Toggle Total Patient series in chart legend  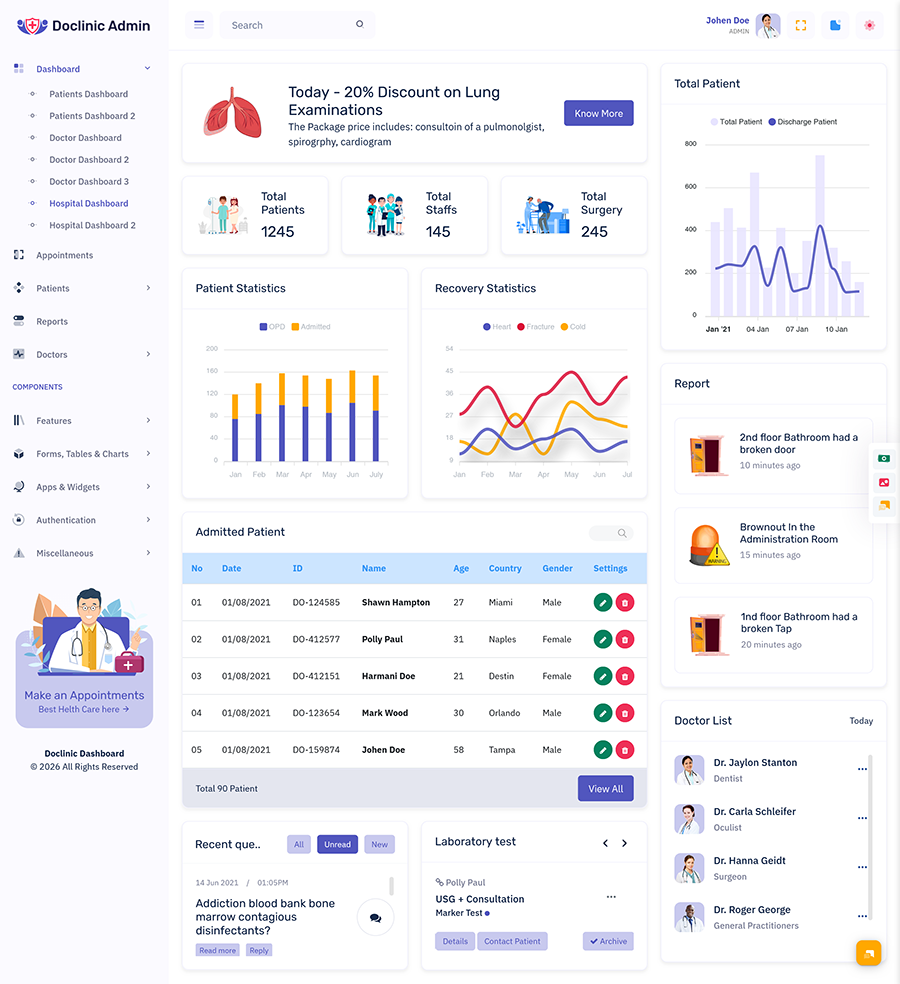[736, 122]
